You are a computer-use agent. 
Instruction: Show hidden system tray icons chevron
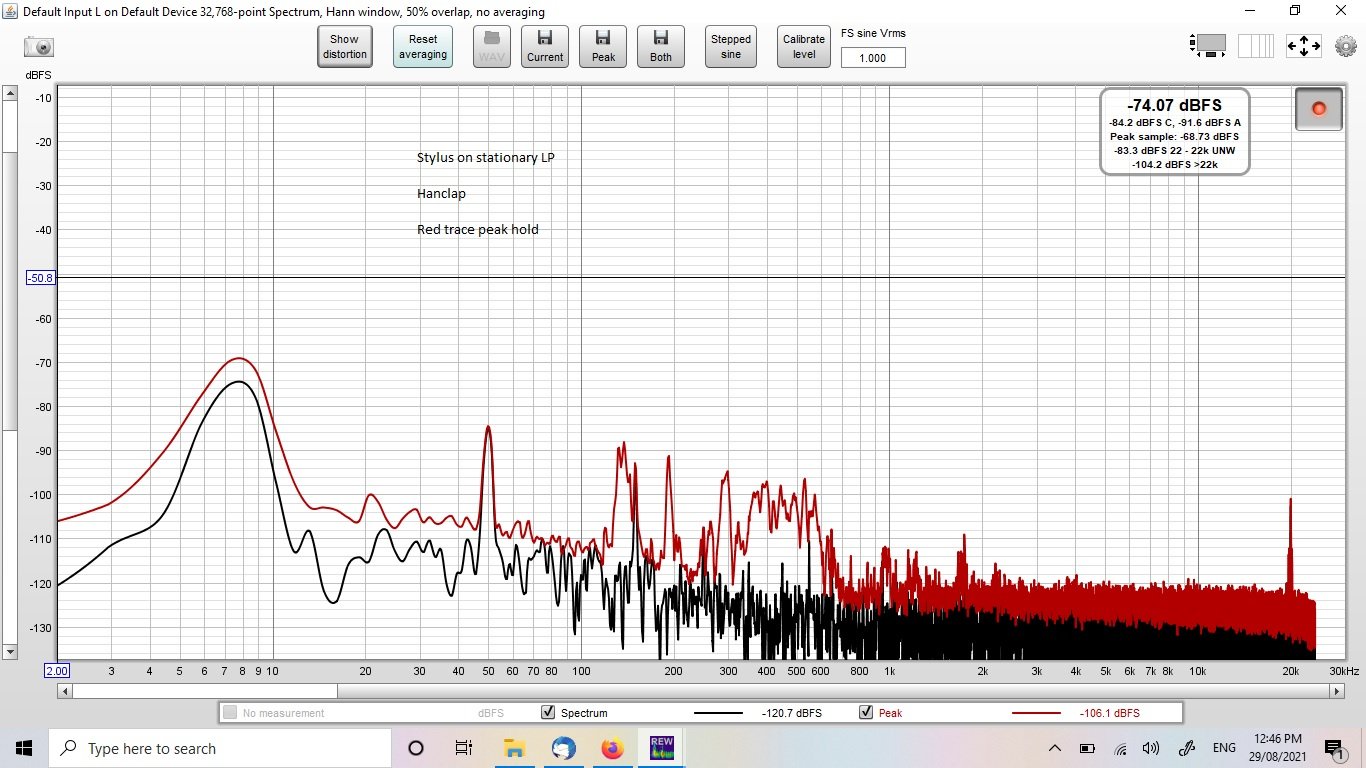coord(1054,748)
